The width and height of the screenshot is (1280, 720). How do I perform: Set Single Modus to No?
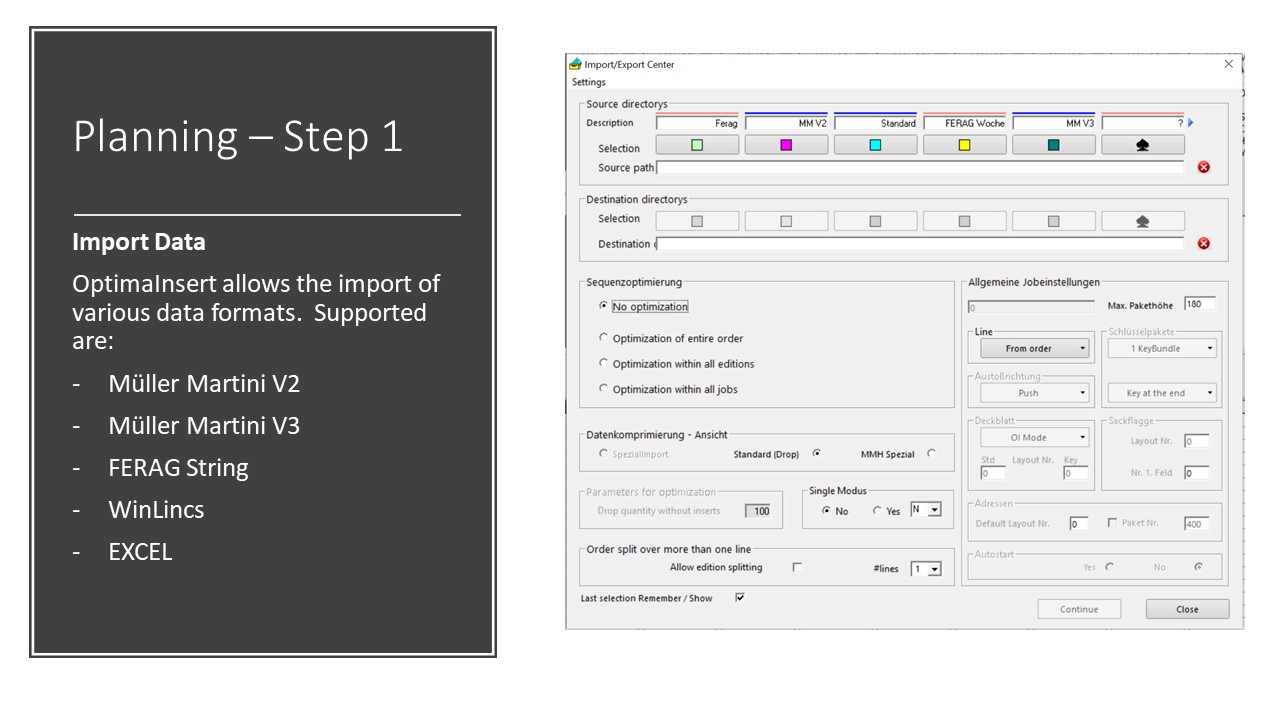pyautogui.click(x=826, y=510)
